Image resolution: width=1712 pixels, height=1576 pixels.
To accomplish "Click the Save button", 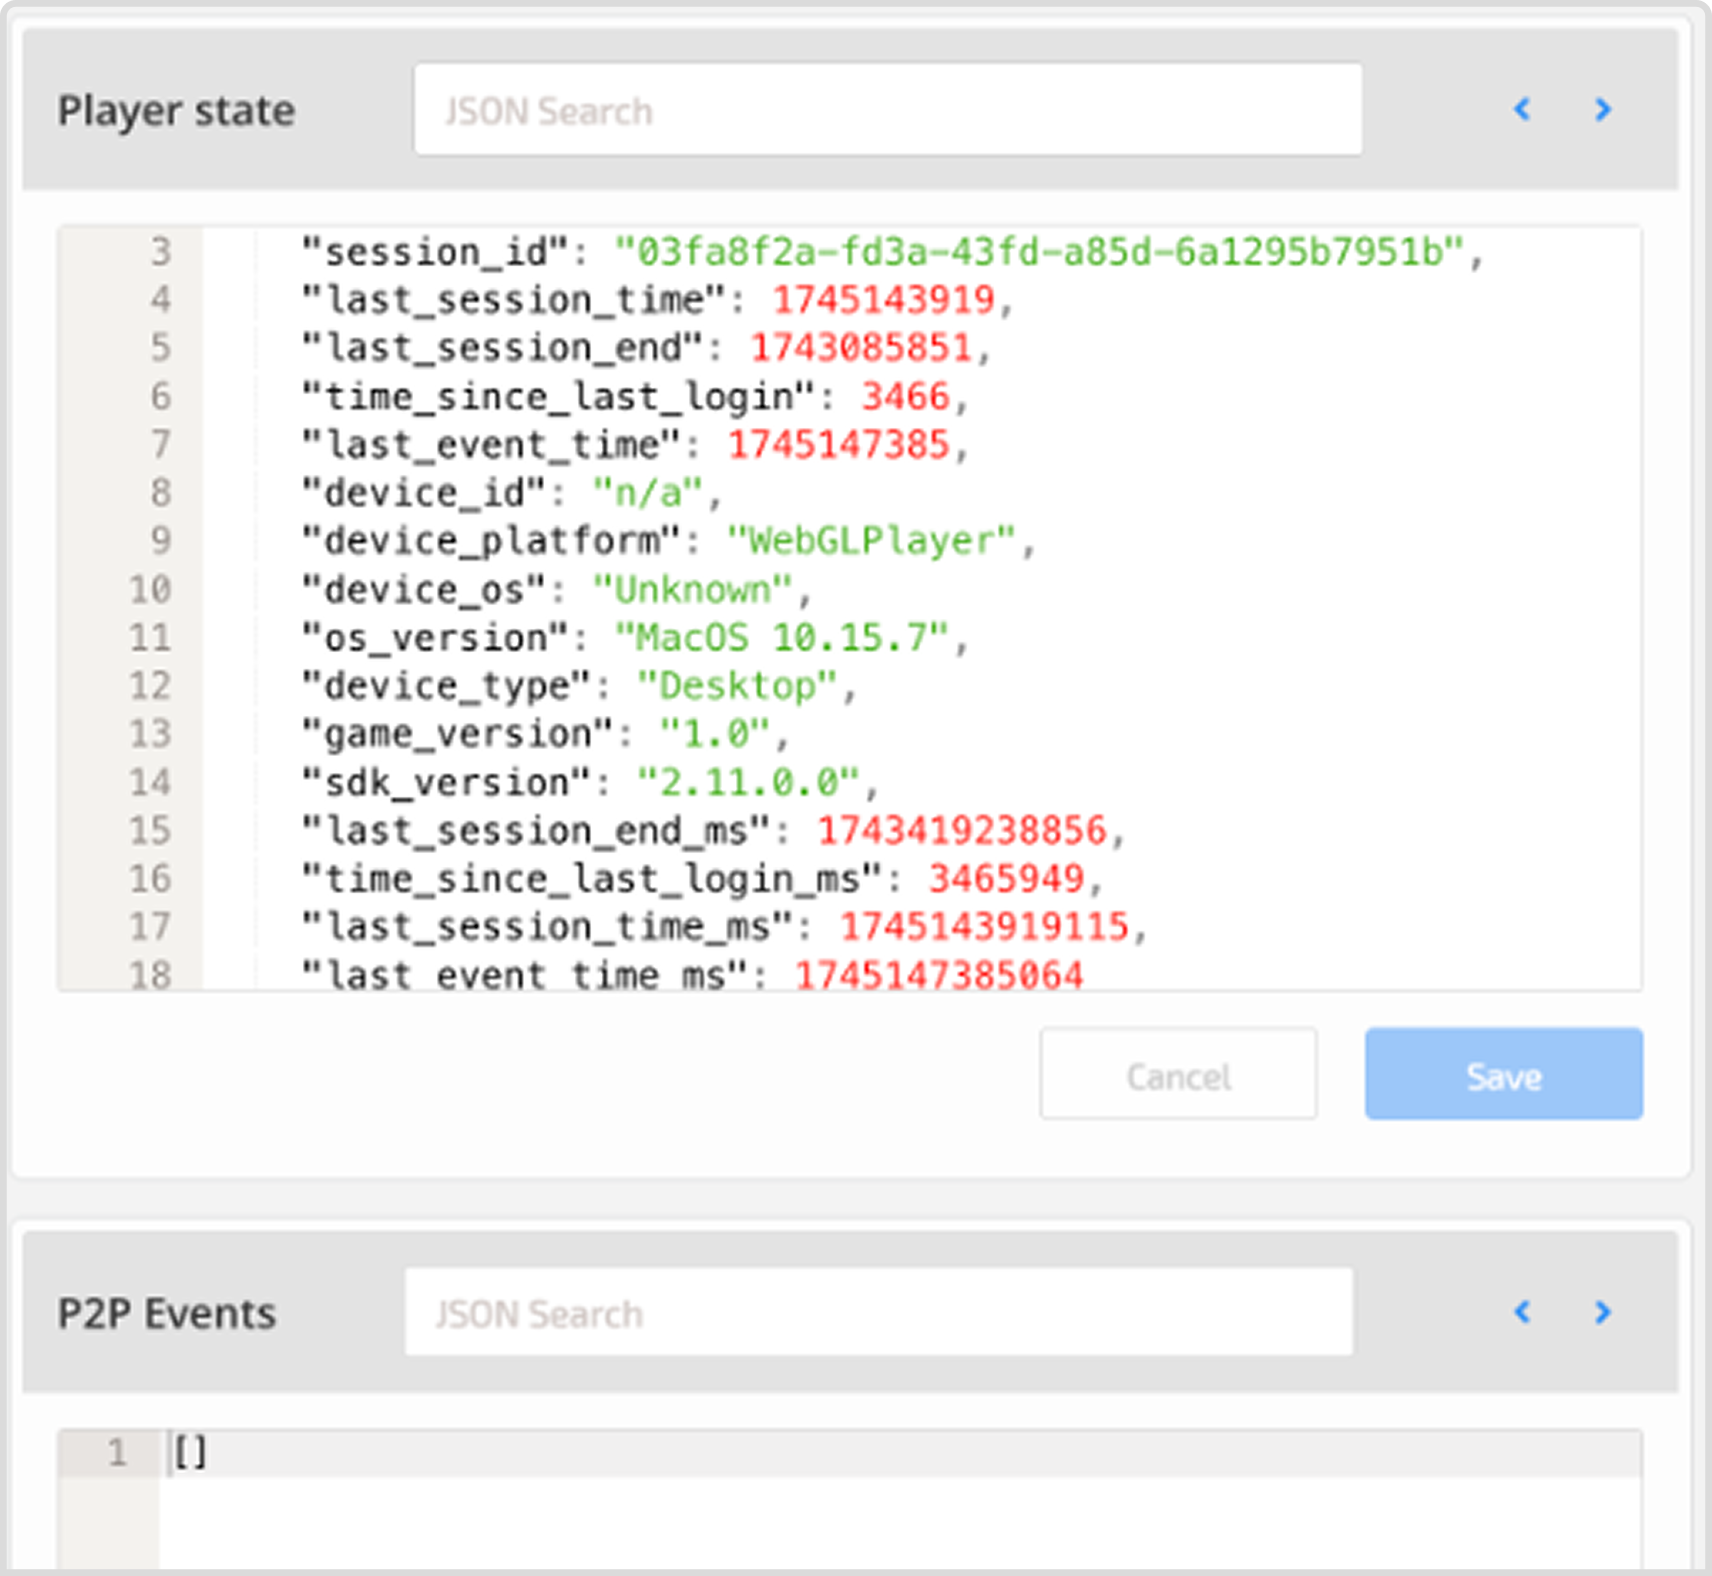I will (x=1504, y=1074).
